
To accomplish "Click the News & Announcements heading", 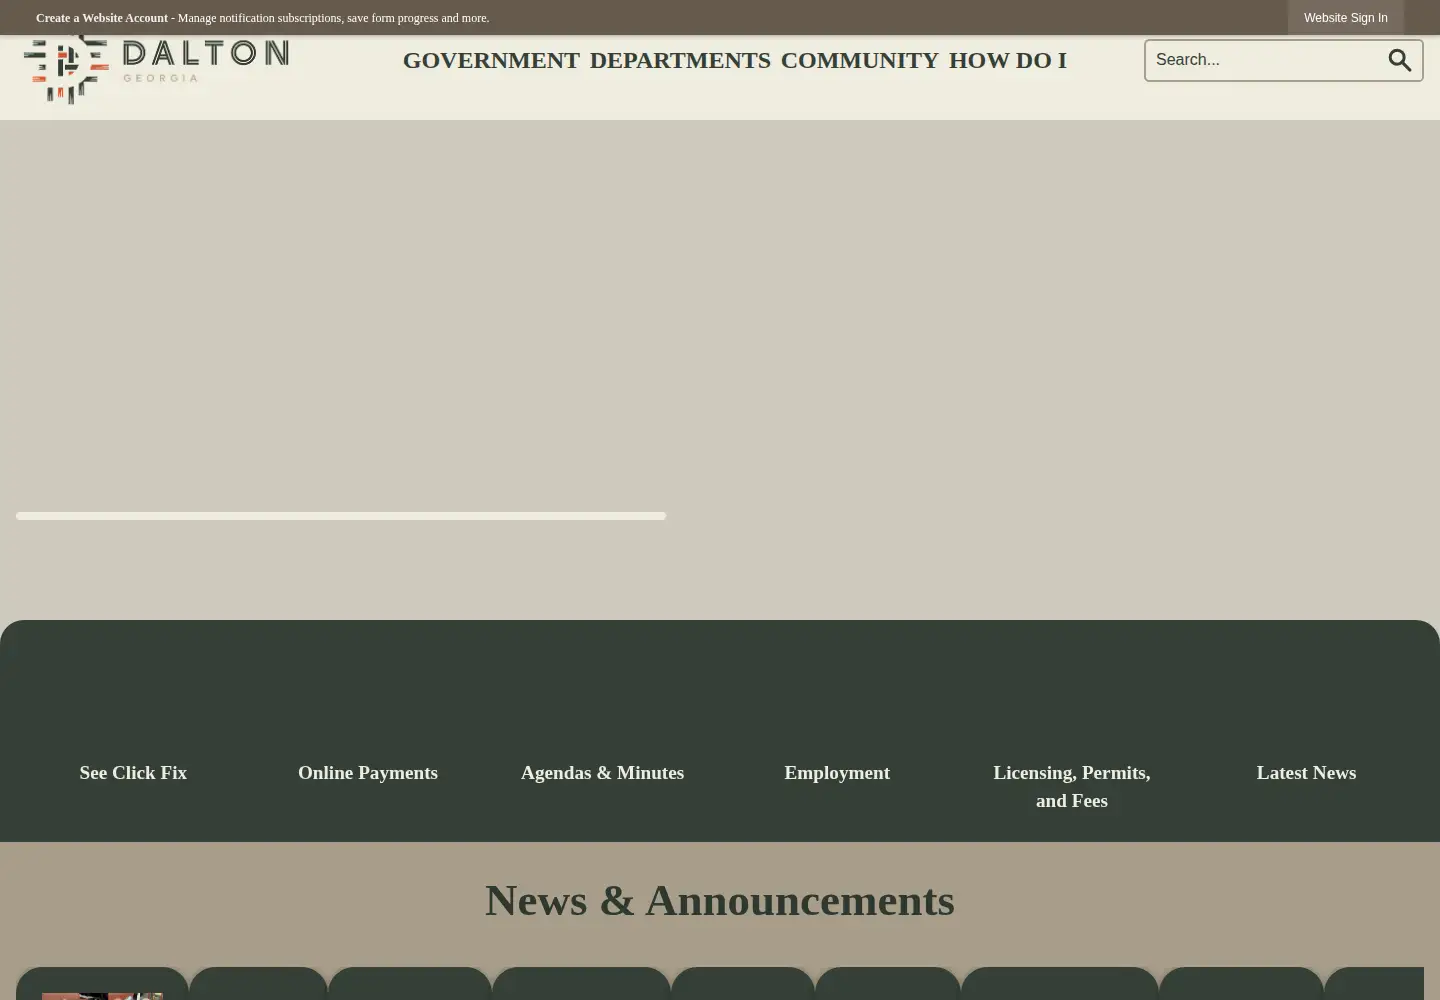I will click(x=720, y=900).
